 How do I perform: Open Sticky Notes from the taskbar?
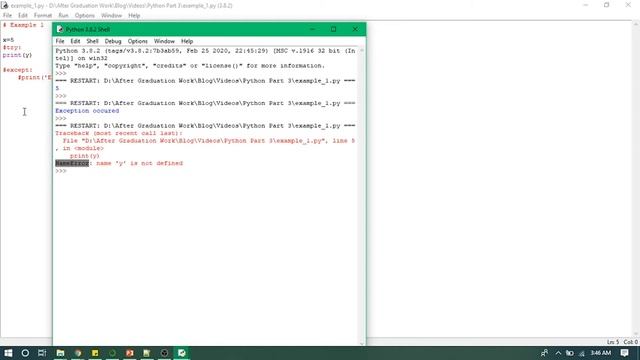(95, 353)
